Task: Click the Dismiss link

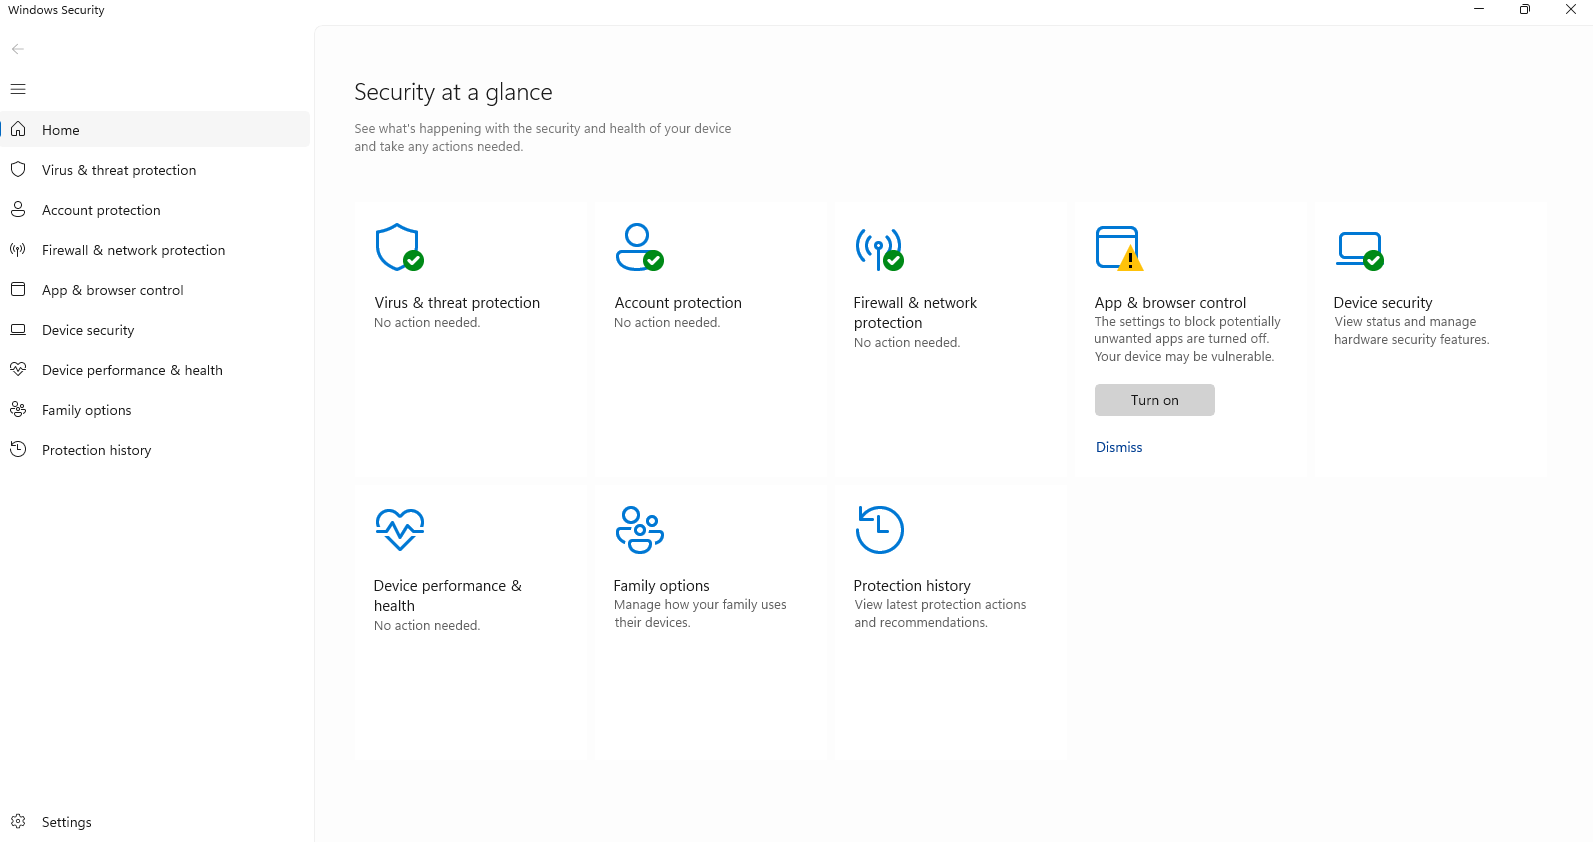Action: pos(1118,447)
